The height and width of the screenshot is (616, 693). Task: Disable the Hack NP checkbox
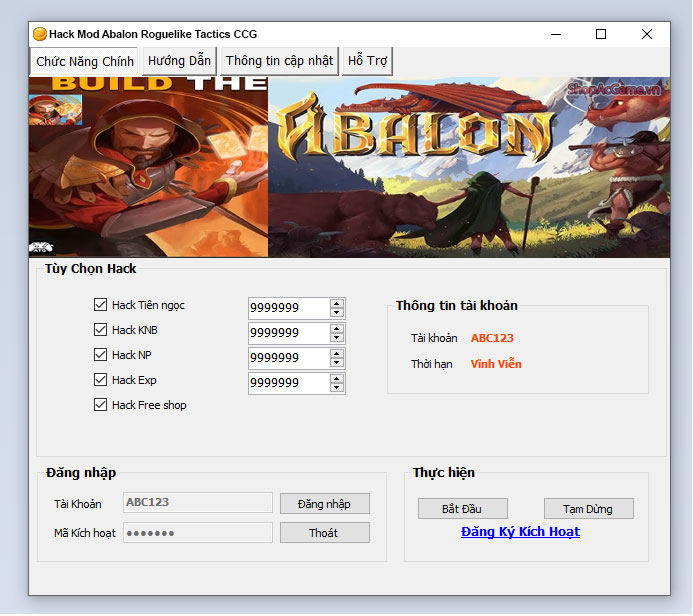(100, 354)
